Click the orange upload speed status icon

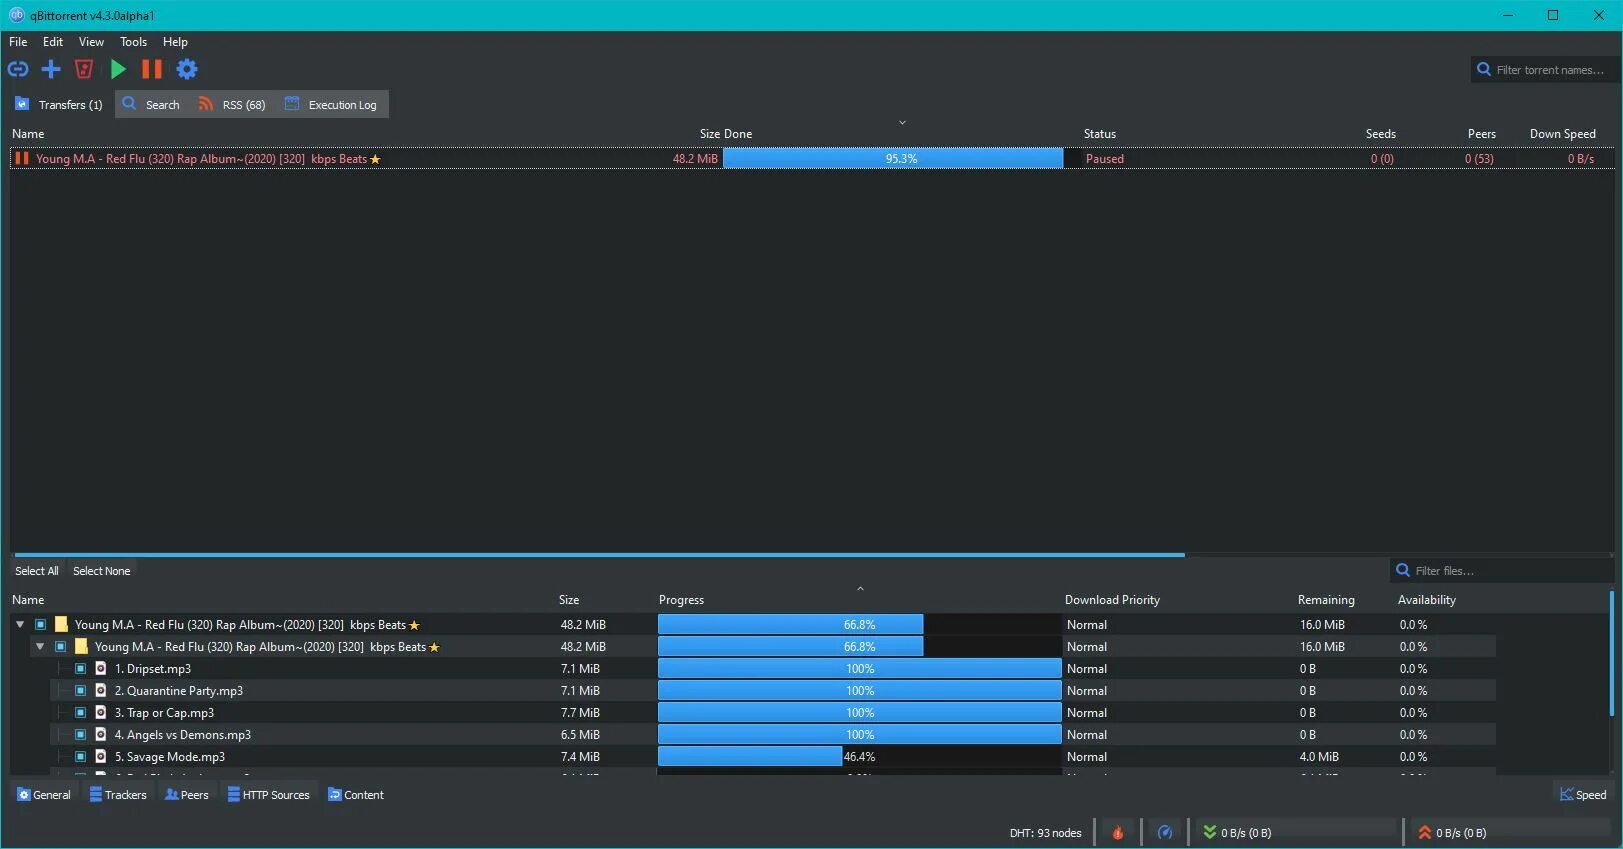1425,832
